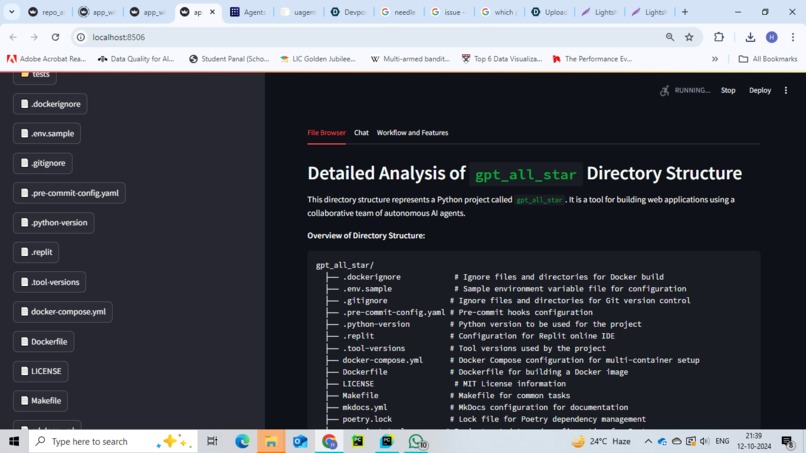Switch to the Upload browser tab
Screen dimensions: 806x453
pyautogui.click(x=549, y=12)
